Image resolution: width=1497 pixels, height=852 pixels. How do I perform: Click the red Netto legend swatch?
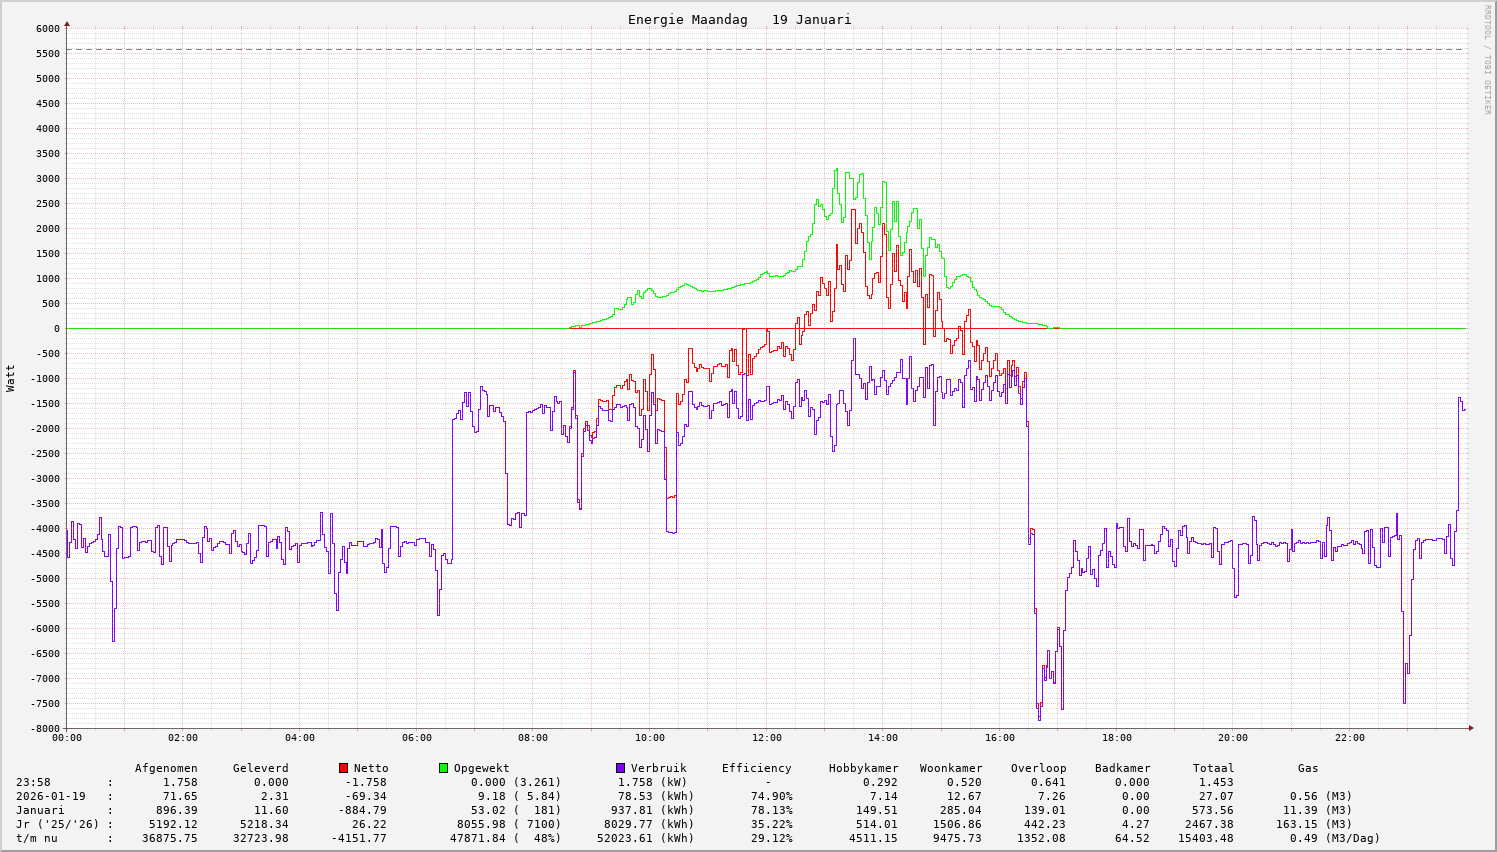[344, 768]
